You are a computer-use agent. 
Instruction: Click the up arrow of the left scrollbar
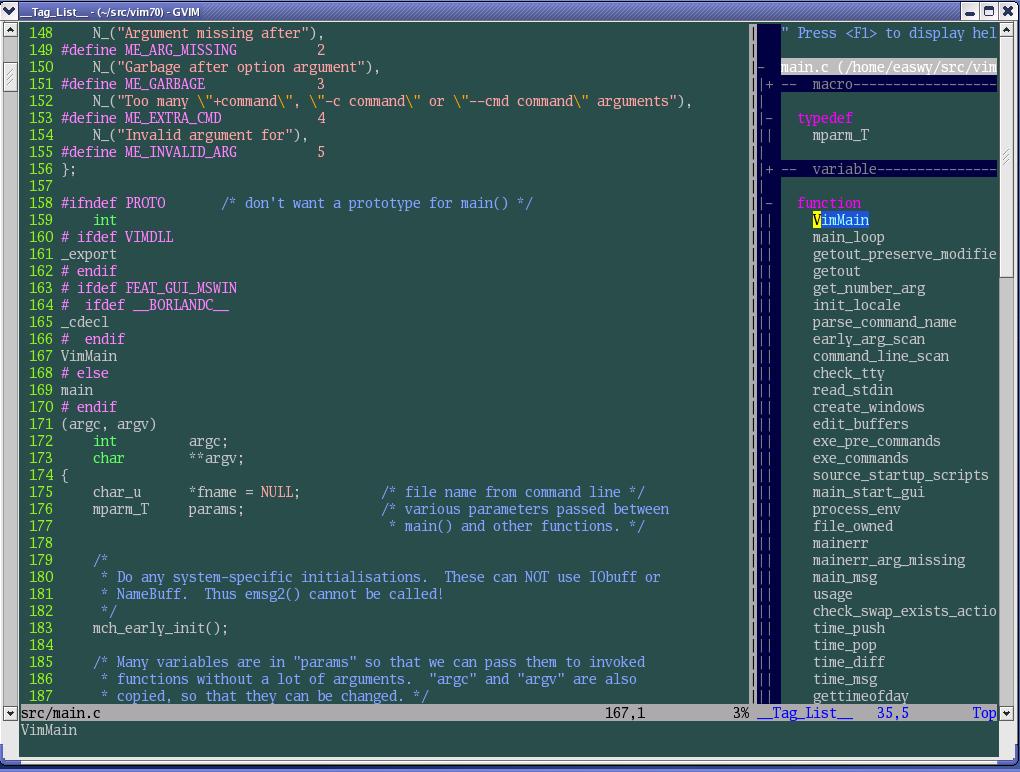tap(10, 30)
